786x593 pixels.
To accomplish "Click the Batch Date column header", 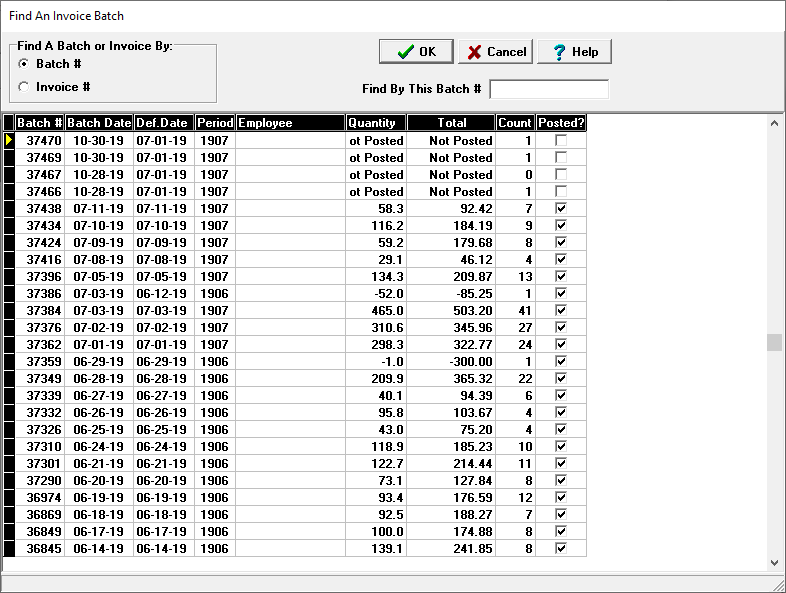I will tap(99, 123).
